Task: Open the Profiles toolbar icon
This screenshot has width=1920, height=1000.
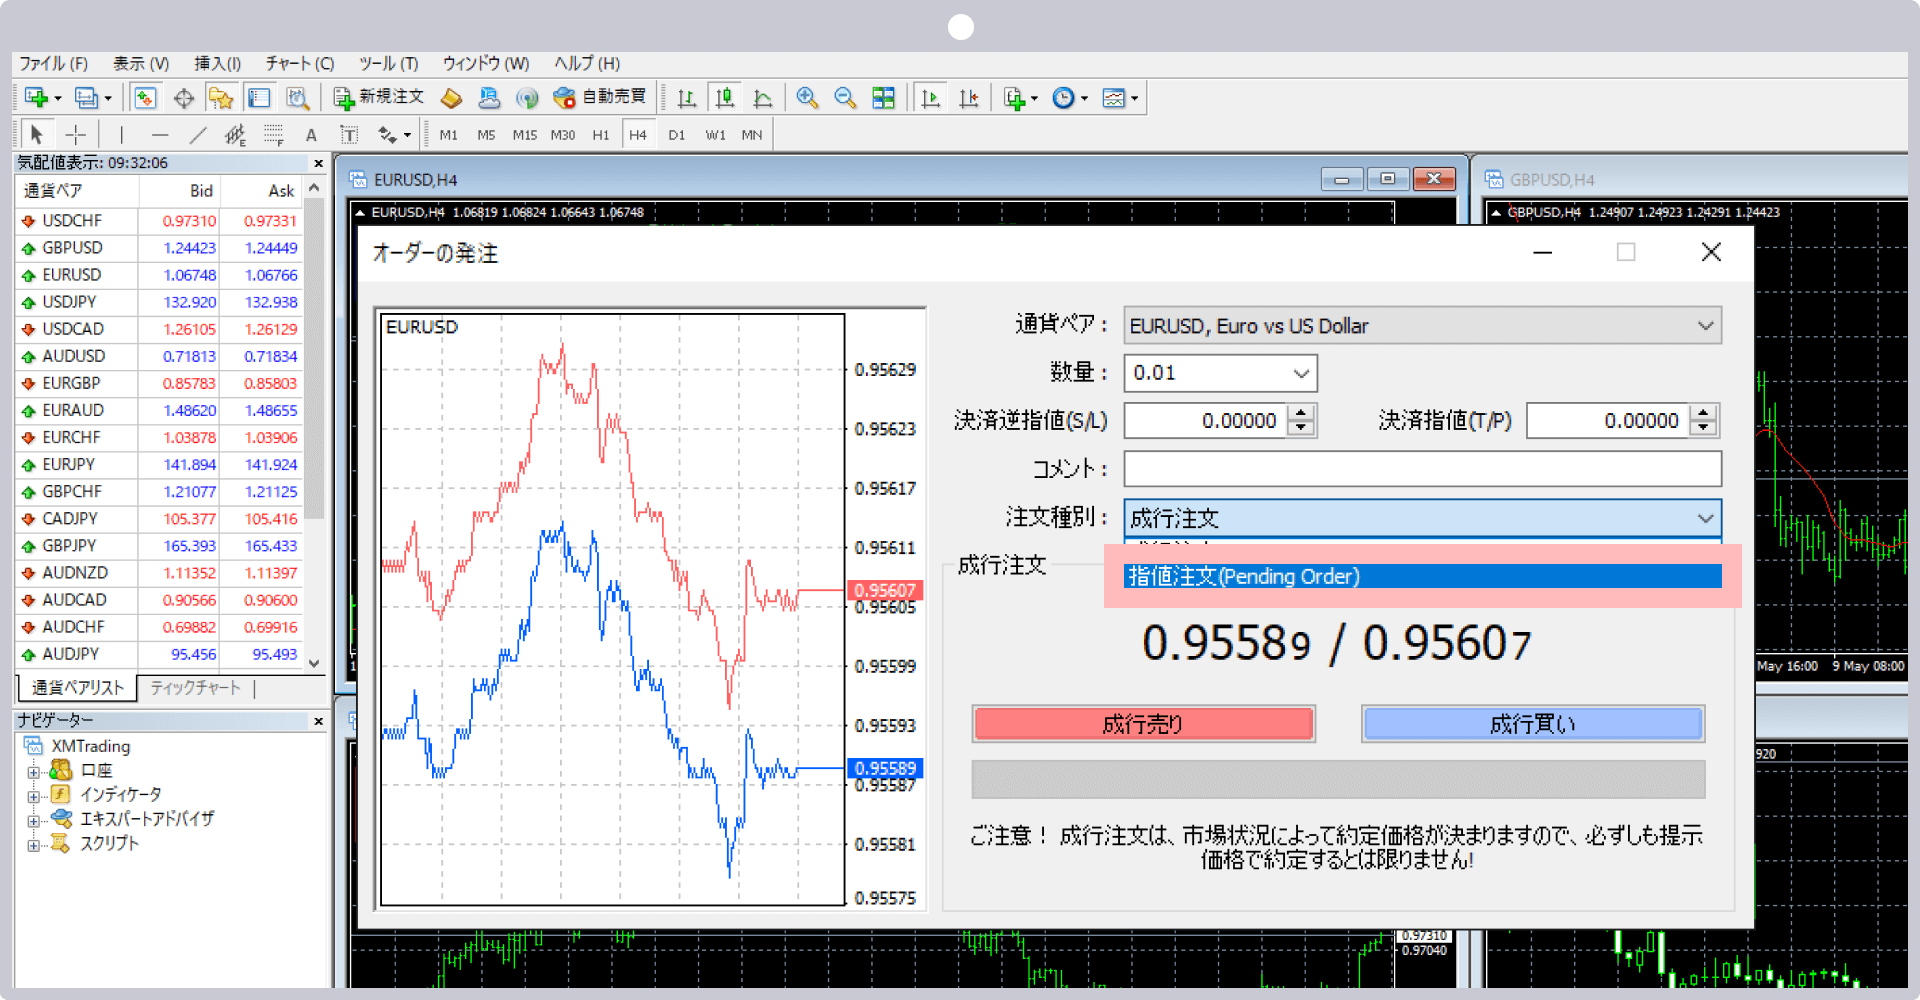Action: 87,97
